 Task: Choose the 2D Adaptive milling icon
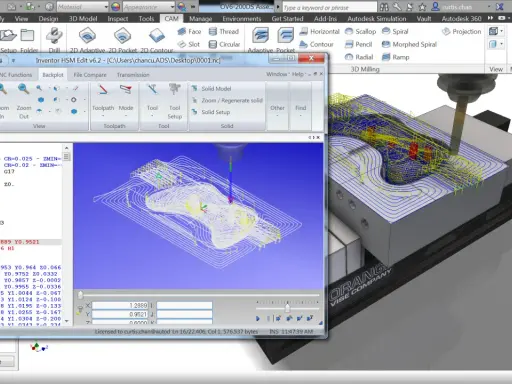pyautogui.click(x=87, y=35)
